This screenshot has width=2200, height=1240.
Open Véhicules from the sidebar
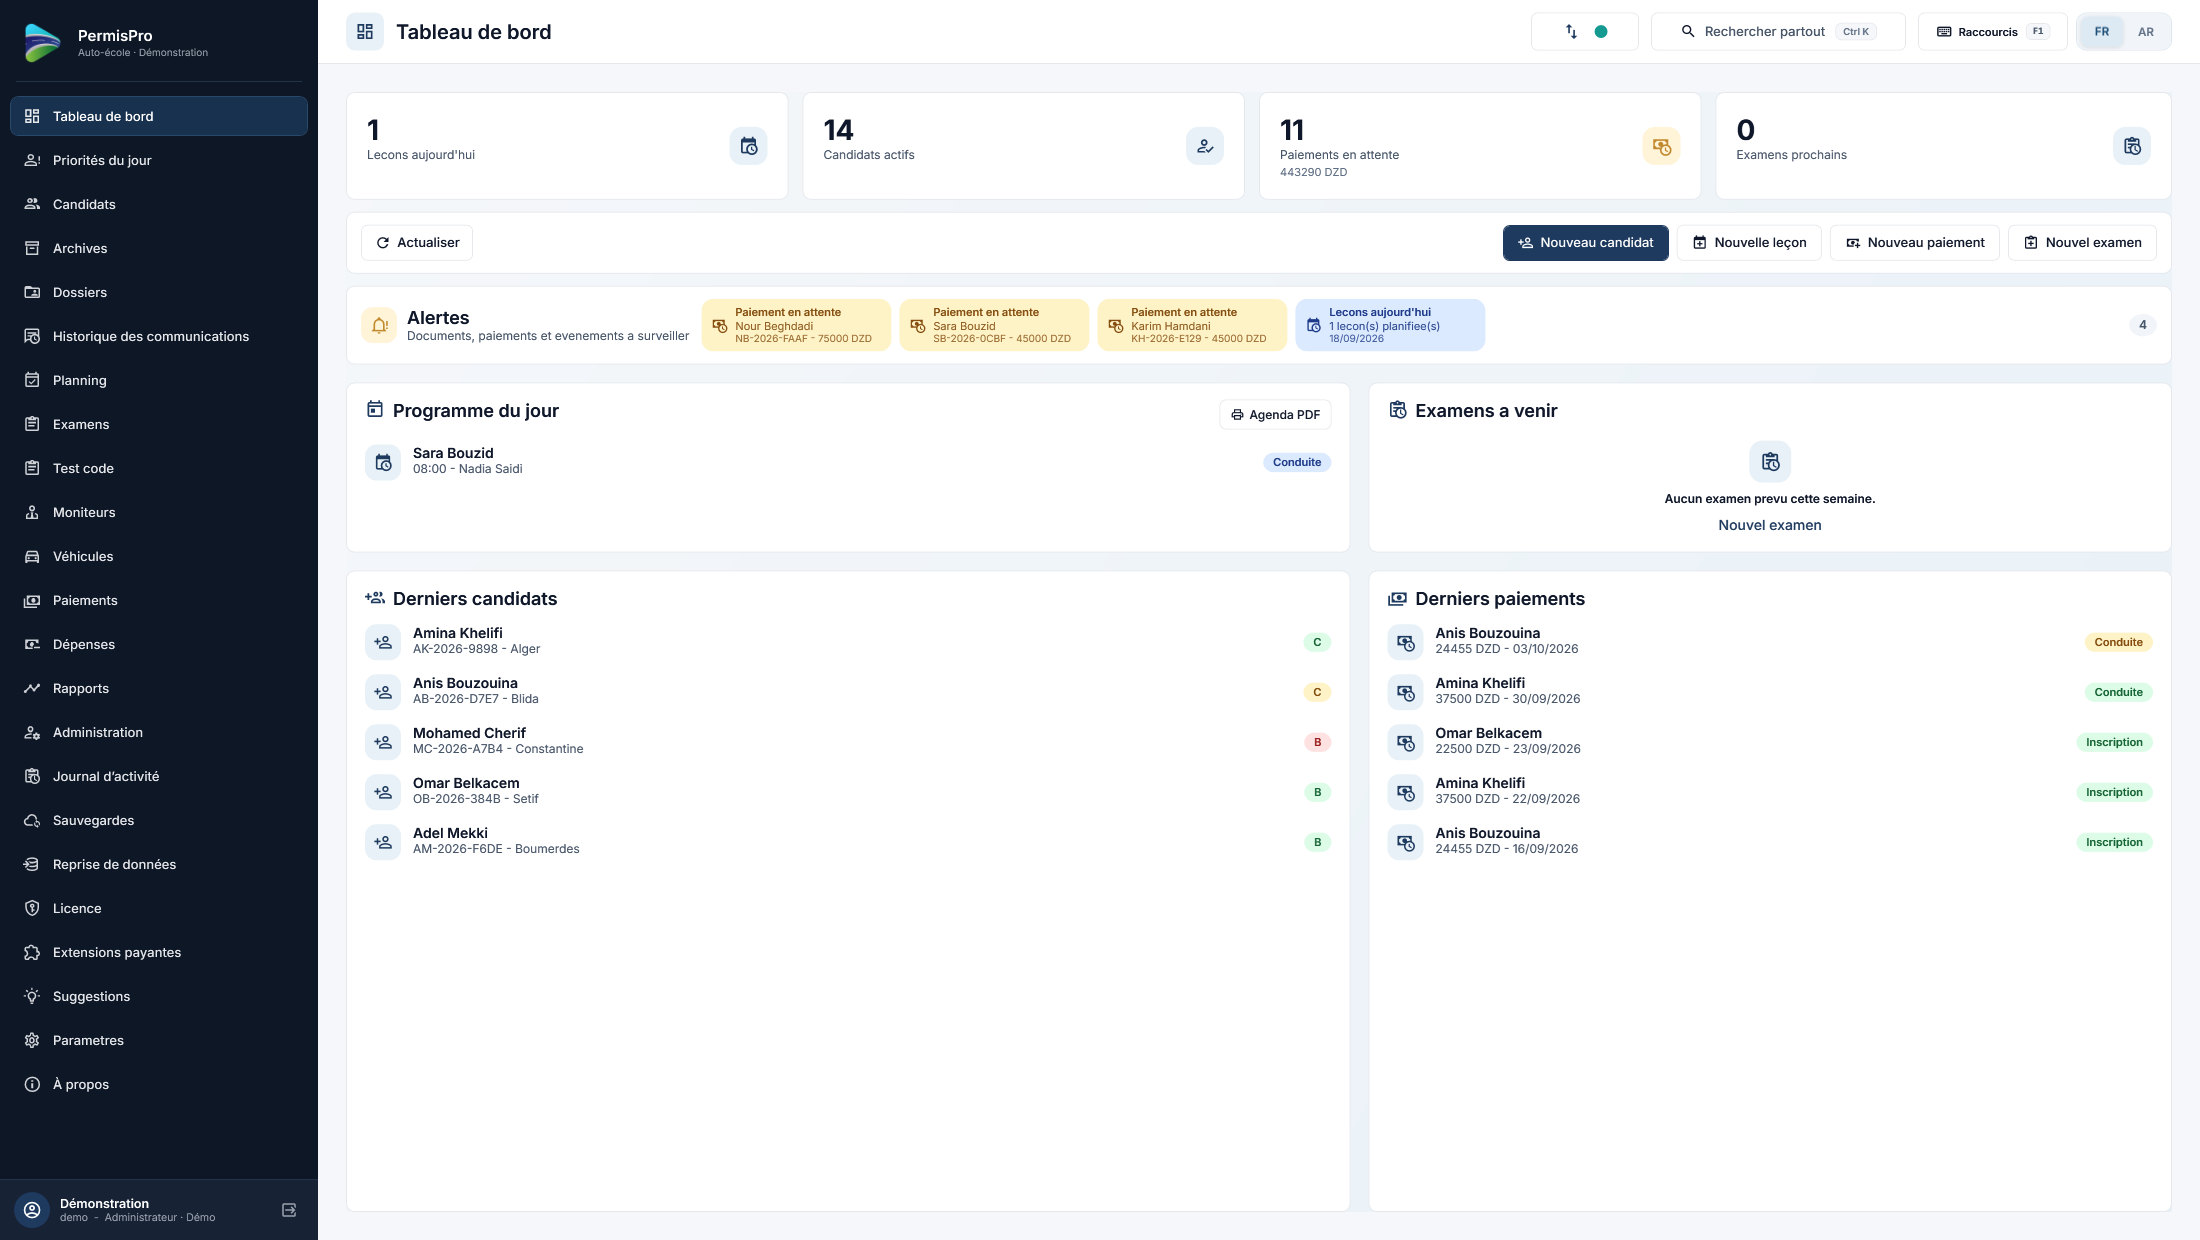pos(159,556)
